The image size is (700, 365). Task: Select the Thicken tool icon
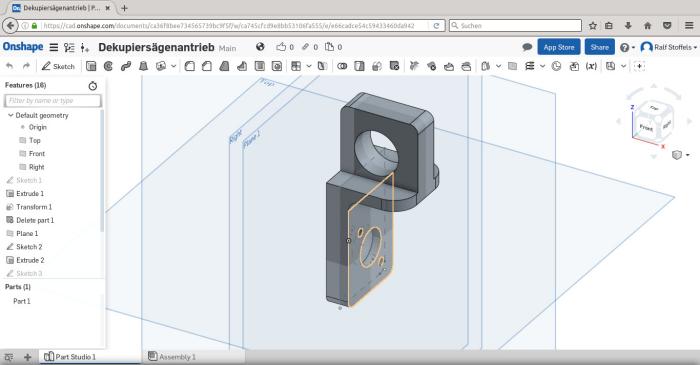point(161,66)
